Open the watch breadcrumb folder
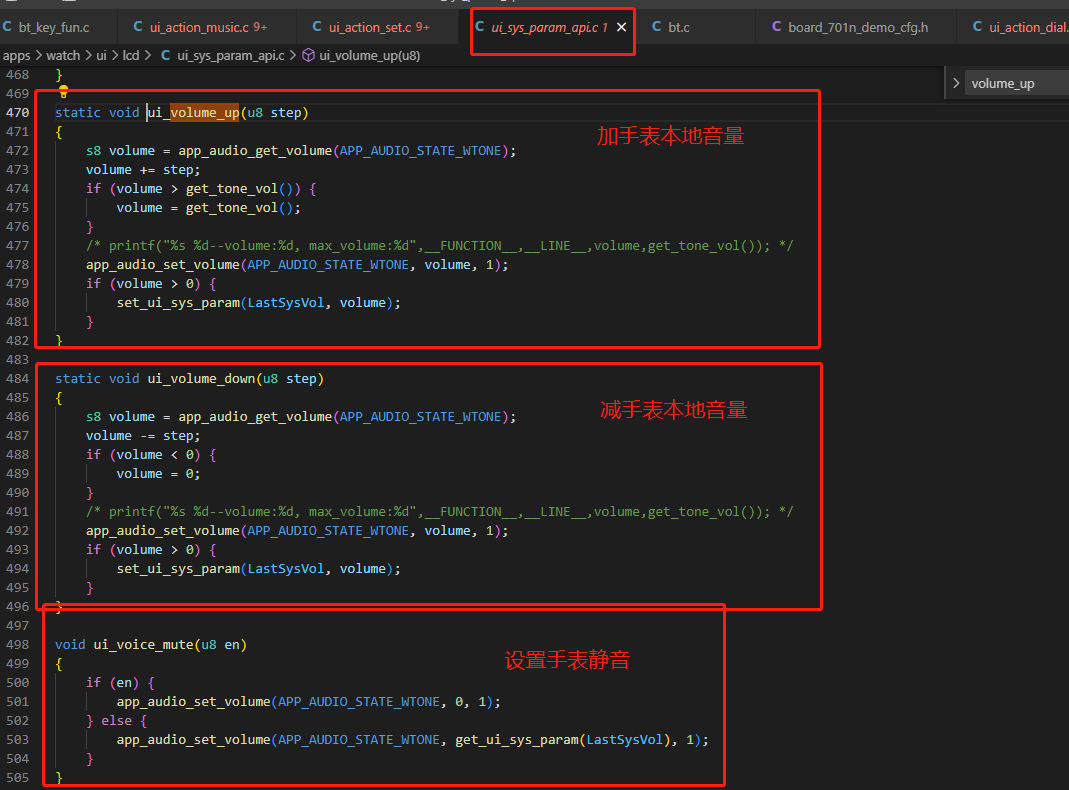The width and height of the screenshot is (1069, 790). (63, 56)
